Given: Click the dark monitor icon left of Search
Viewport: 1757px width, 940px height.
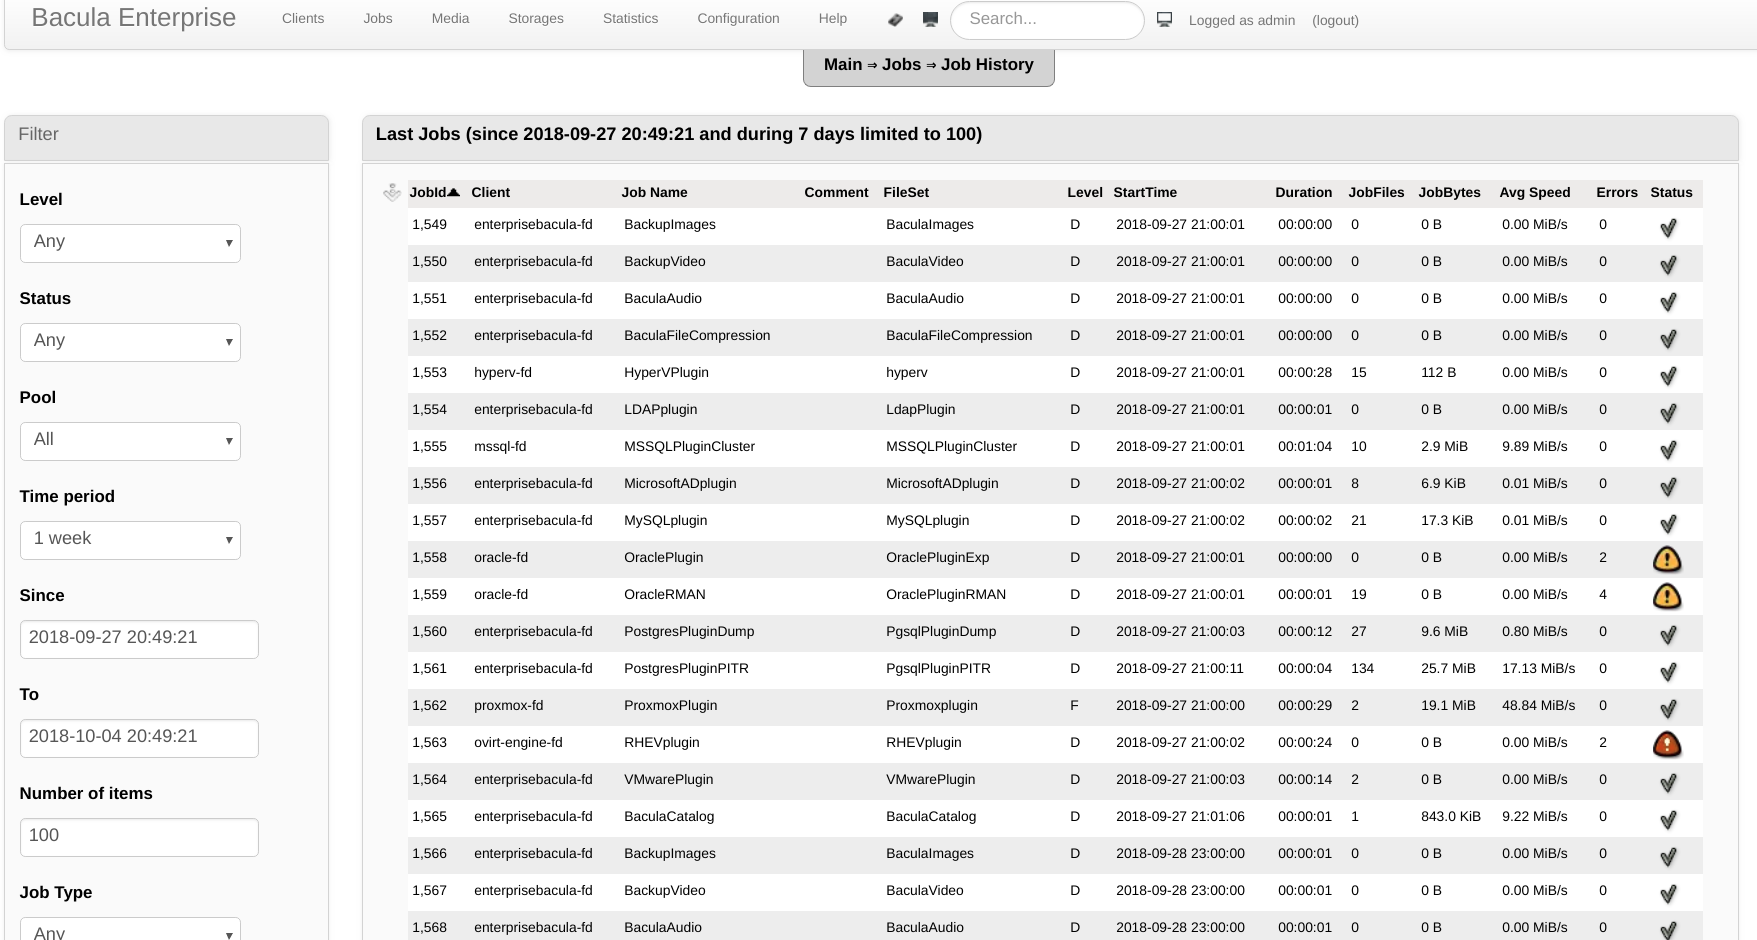Looking at the screenshot, I should (x=930, y=19).
